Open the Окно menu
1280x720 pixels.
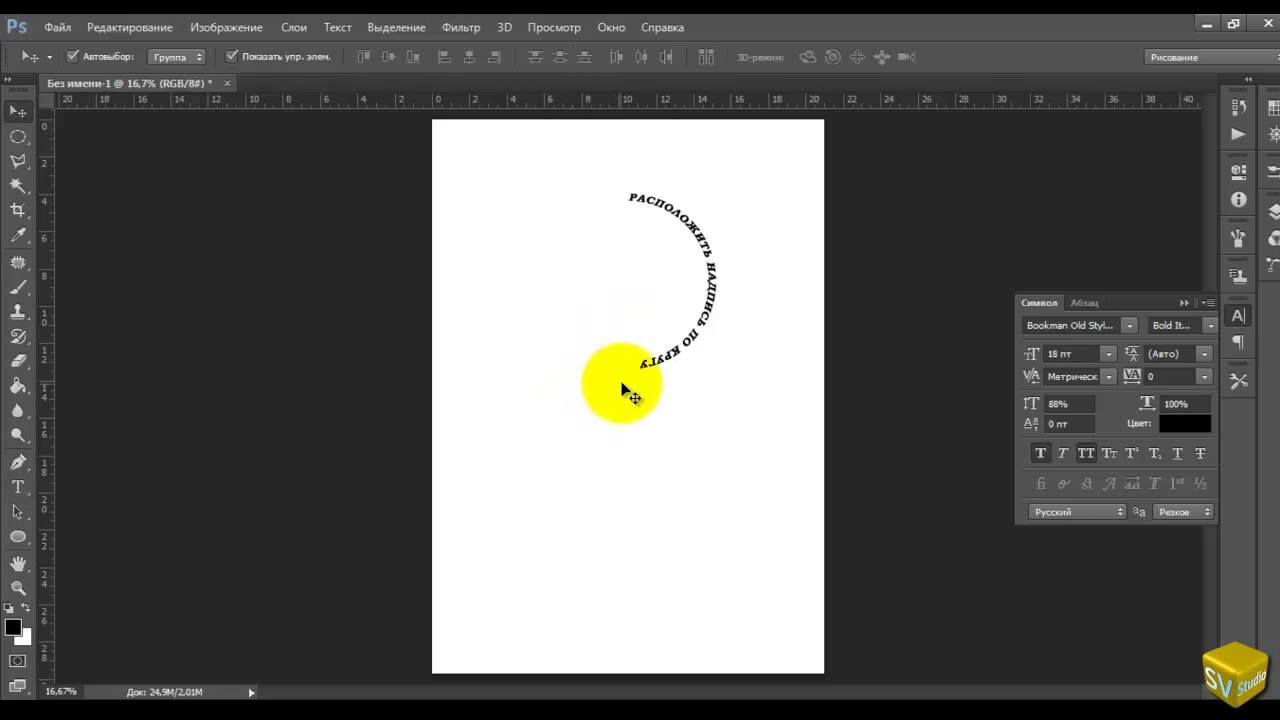[x=611, y=27]
